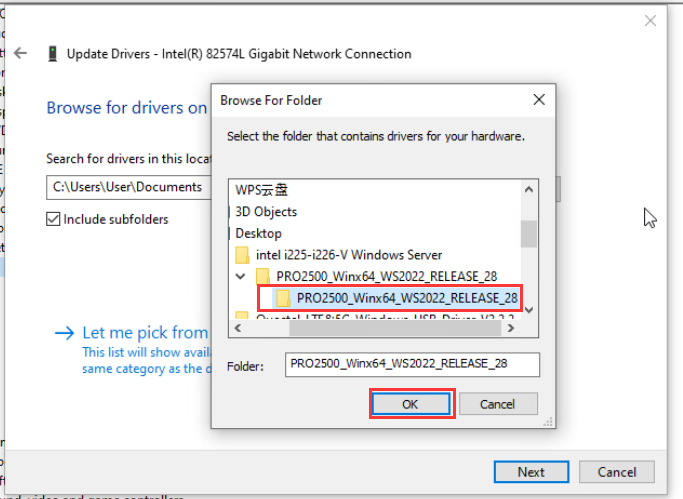Cancel the Browse For Folder dialog

point(498,404)
